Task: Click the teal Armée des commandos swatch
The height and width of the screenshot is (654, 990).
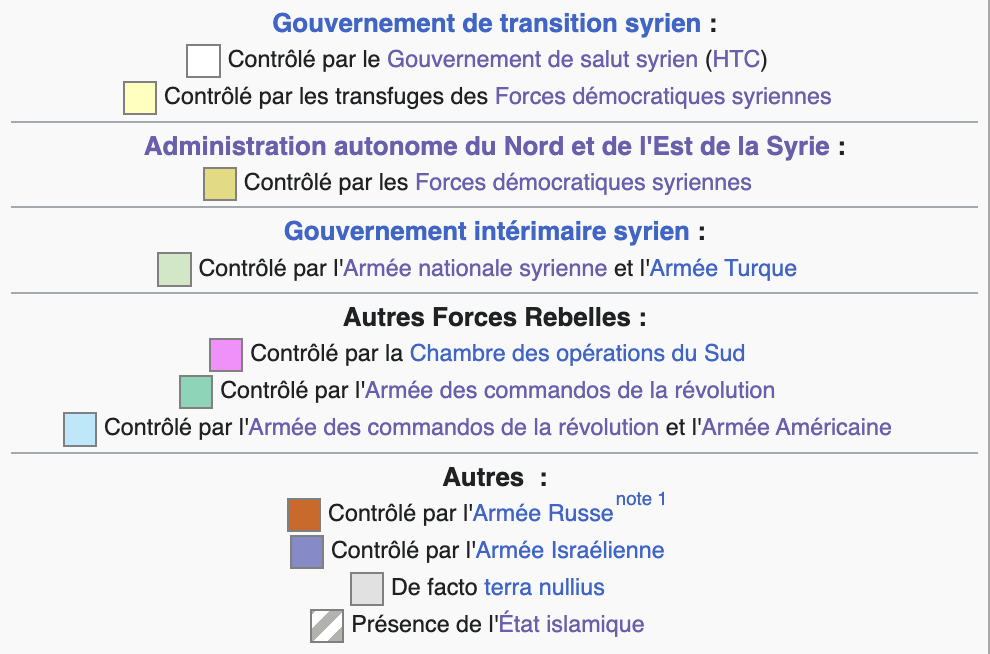Action: click(196, 391)
